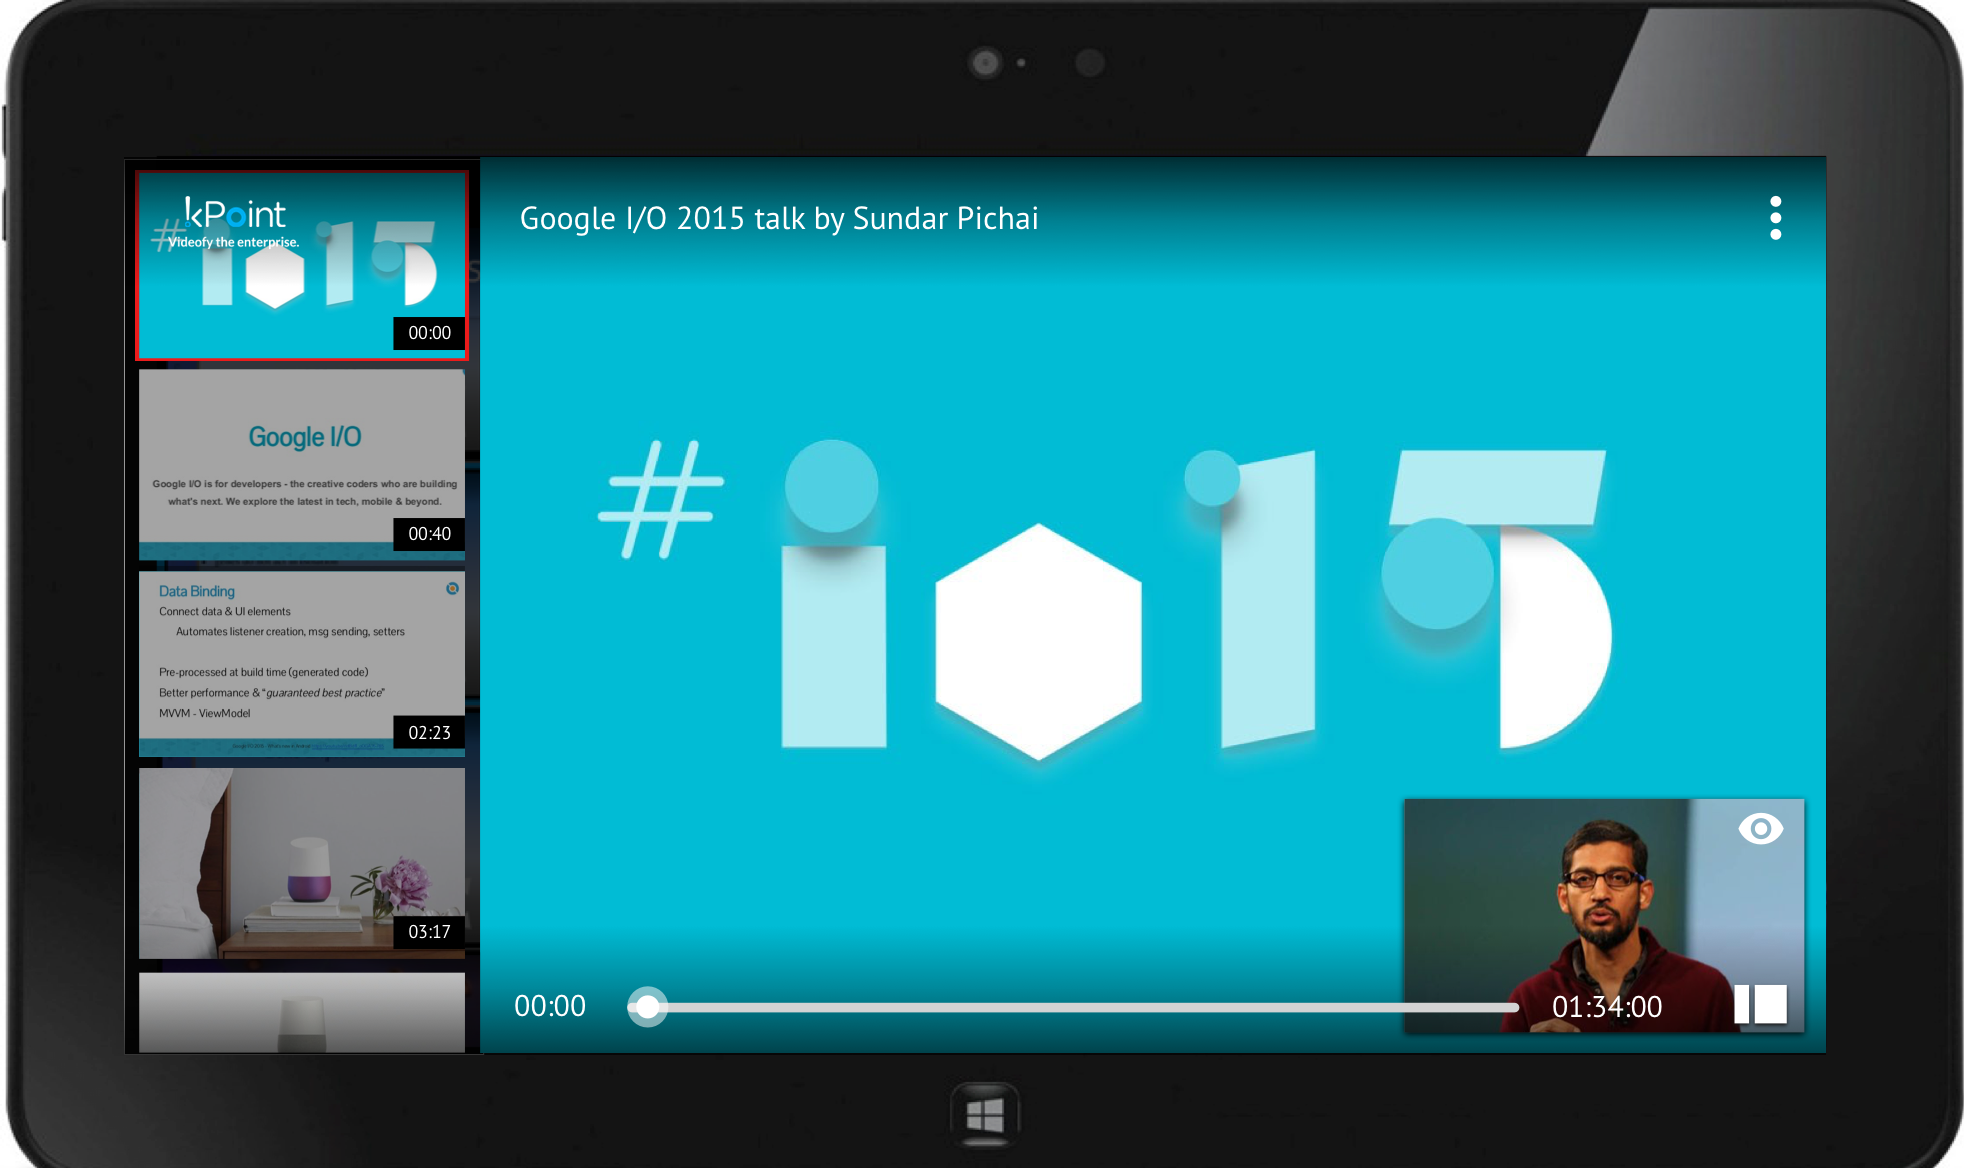Image resolution: width=1964 pixels, height=1168 pixels.
Task: Click the seek slider handle
Action: click(648, 1006)
